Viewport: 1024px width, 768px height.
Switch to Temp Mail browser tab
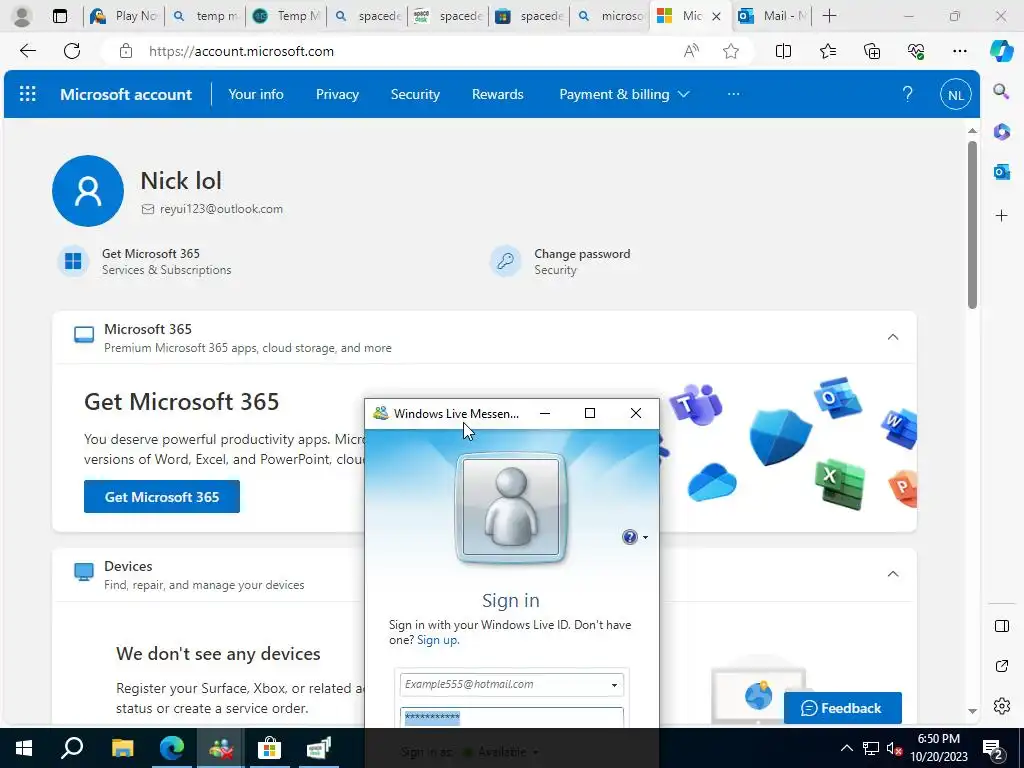point(285,16)
